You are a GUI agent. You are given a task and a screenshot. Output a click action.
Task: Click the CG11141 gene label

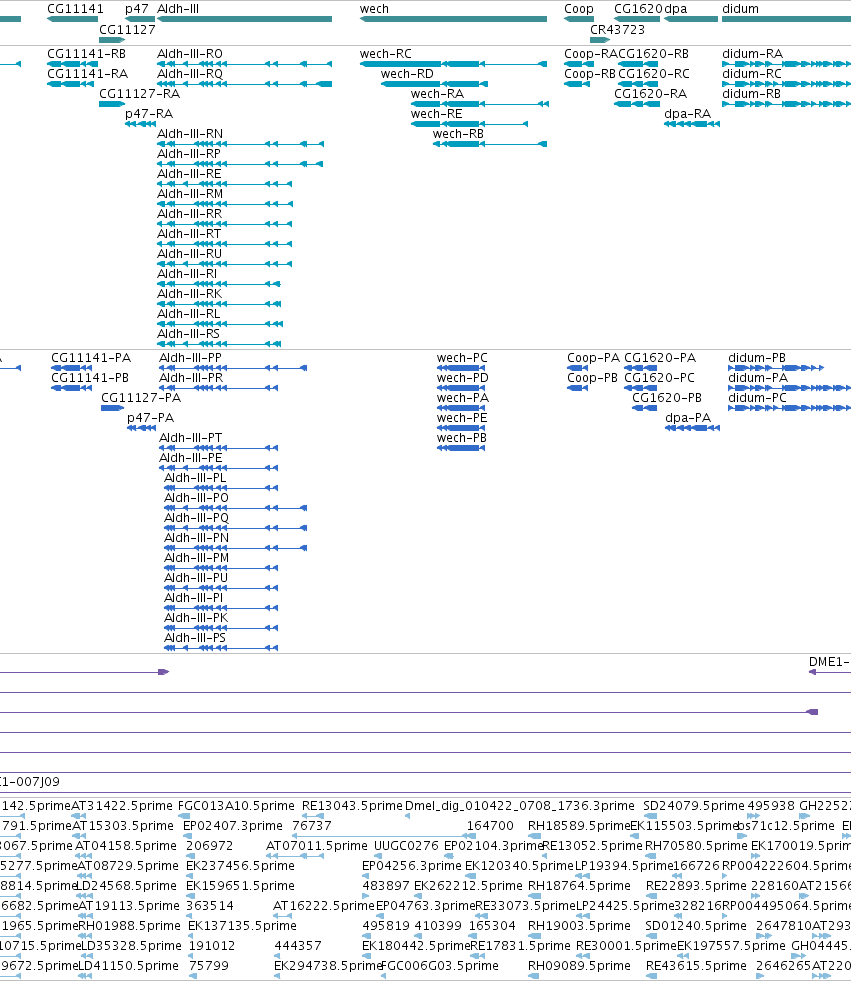(75, 9)
